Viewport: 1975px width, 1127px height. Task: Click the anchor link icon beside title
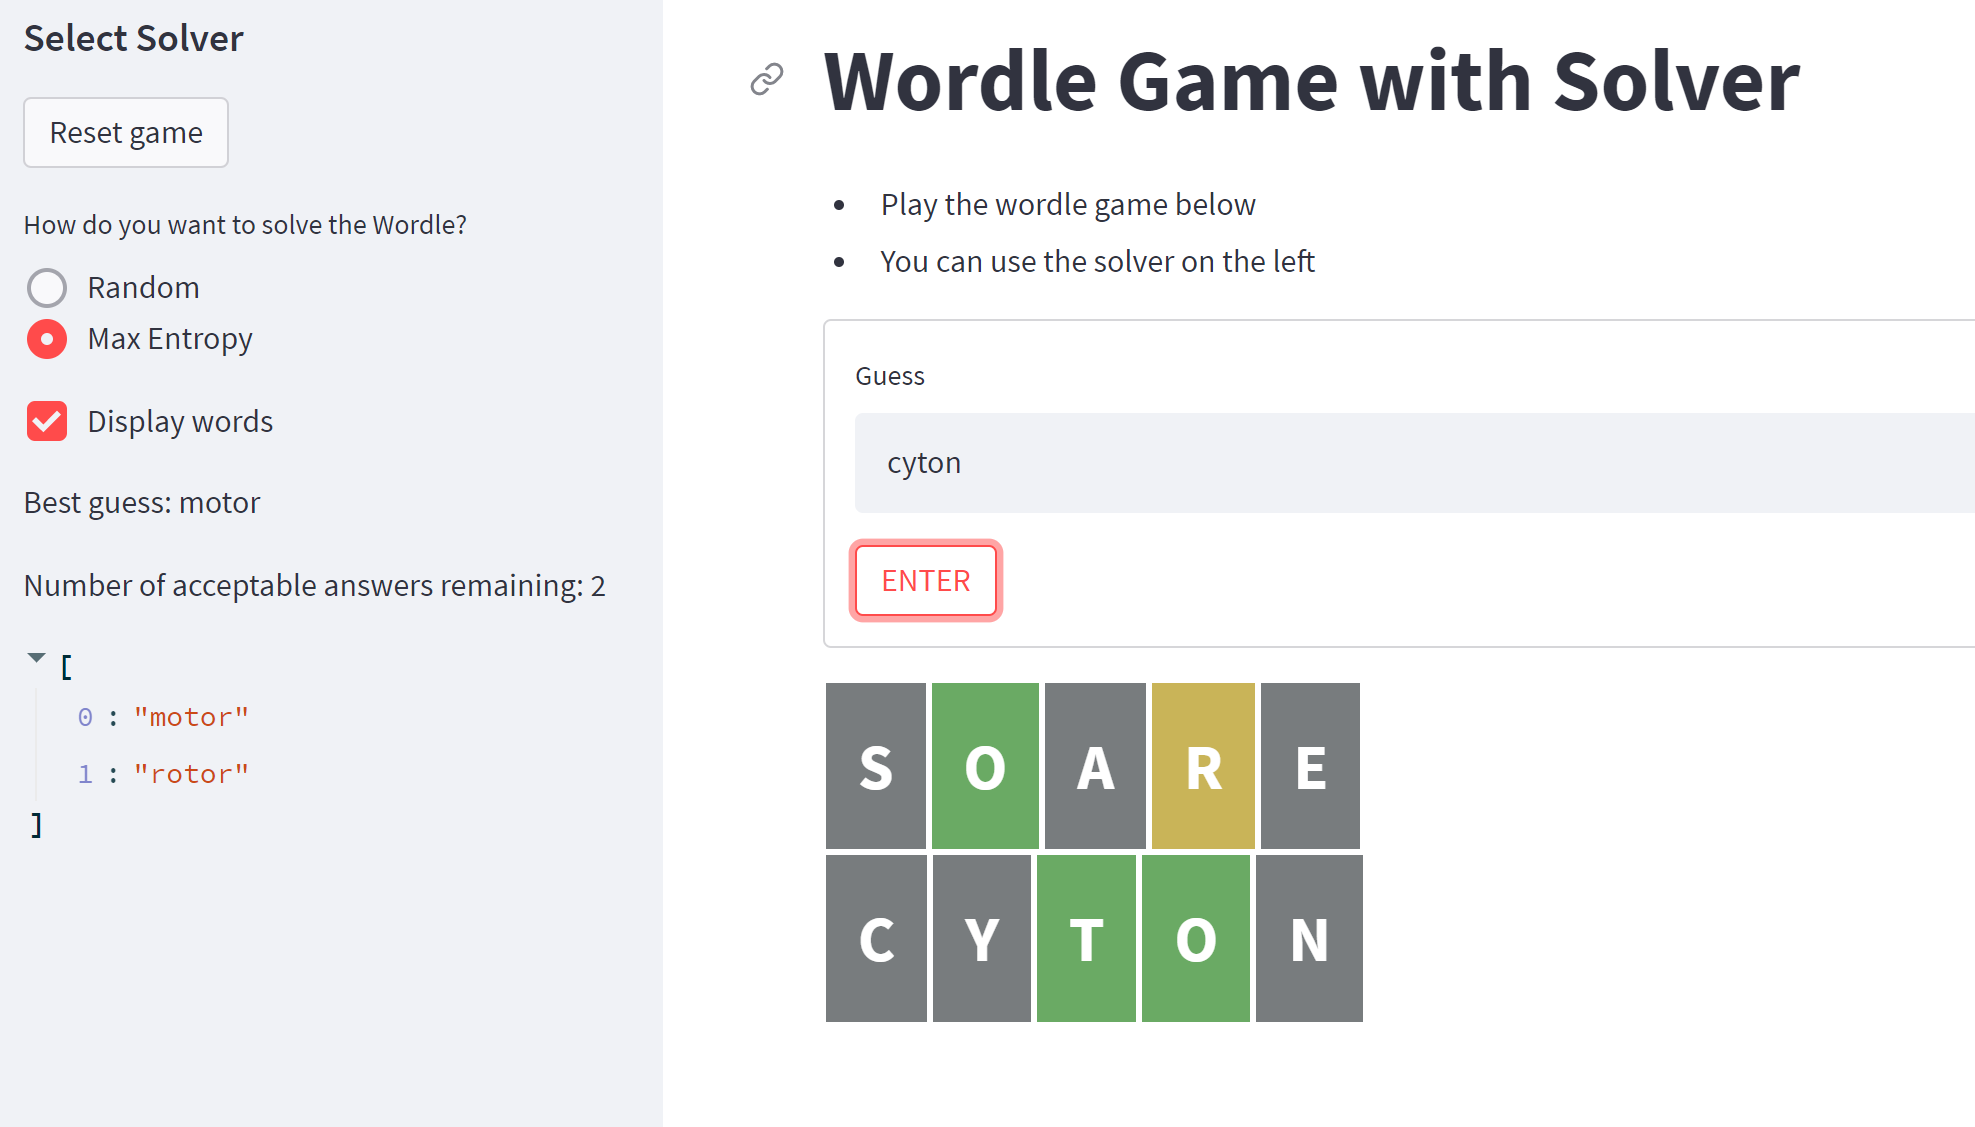(x=767, y=79)
